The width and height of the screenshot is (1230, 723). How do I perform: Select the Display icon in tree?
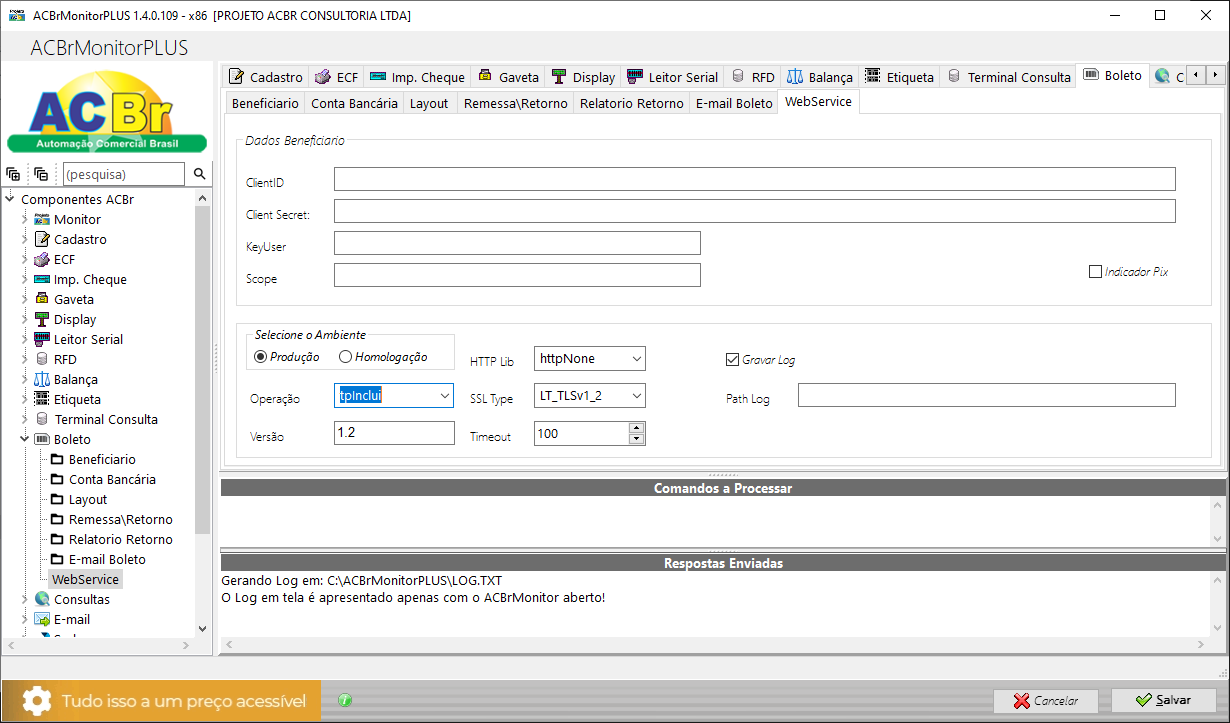(42, 319)
